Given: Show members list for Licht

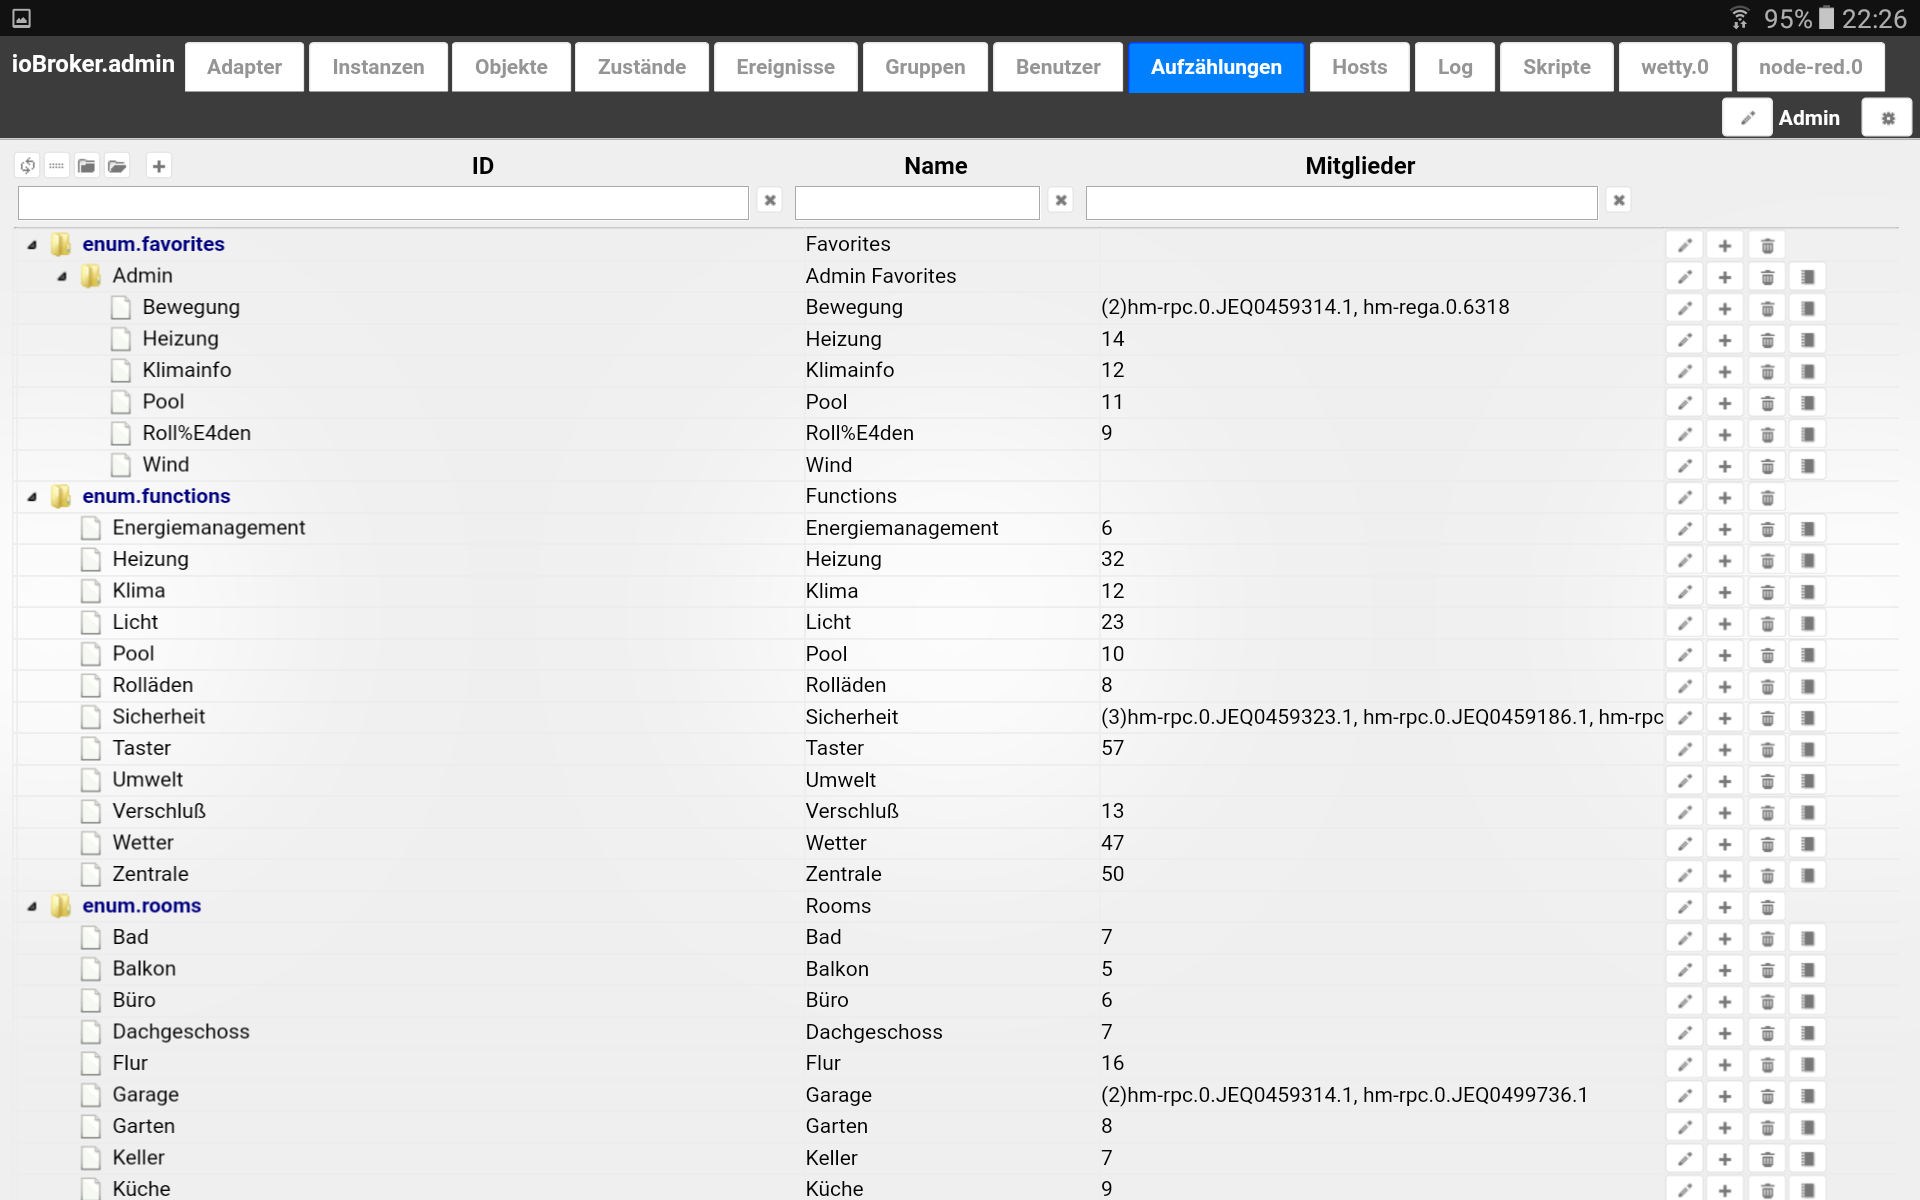Looking at the screenshot, I should (x=1807, y=624).
